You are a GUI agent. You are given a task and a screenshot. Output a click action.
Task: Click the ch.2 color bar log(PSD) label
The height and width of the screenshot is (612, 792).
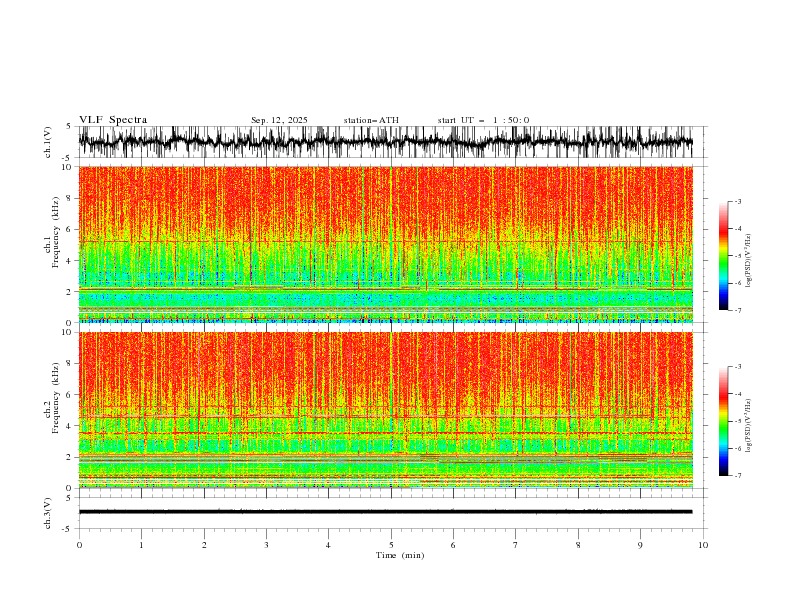click(749, 426)
